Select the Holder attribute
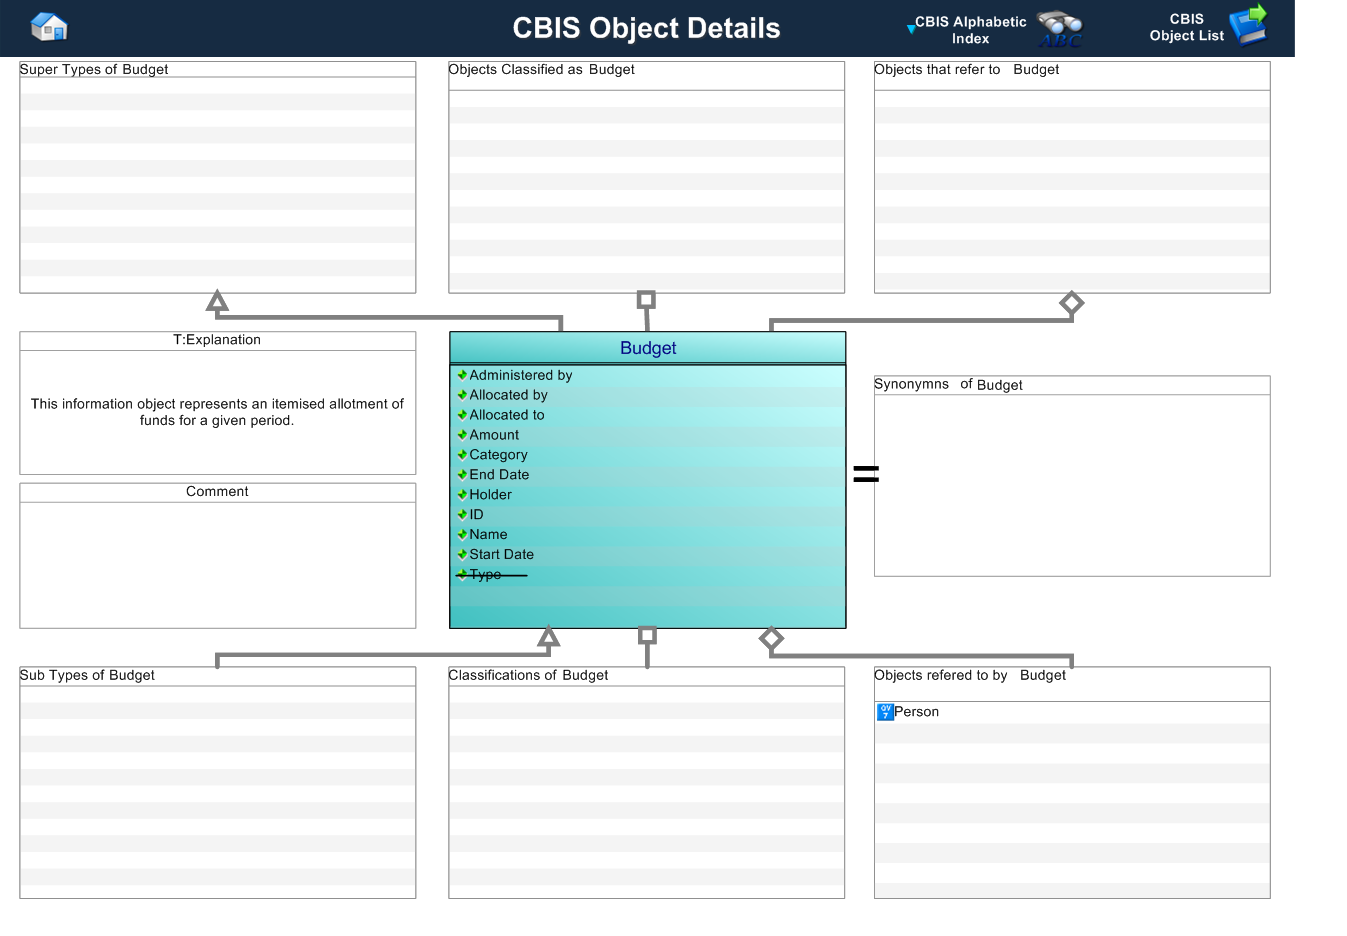The image size is (1347, 936). coord(490,495)
